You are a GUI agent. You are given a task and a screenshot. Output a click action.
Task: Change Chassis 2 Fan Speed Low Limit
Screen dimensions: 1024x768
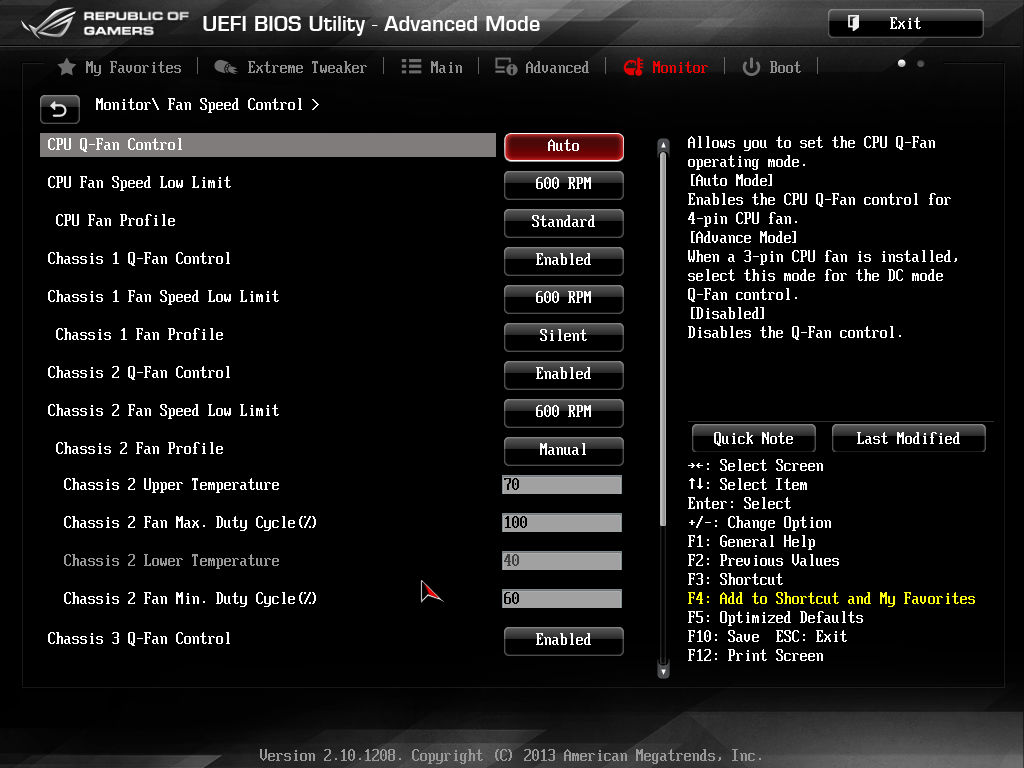pyautogui.click(x=564, y=411)
